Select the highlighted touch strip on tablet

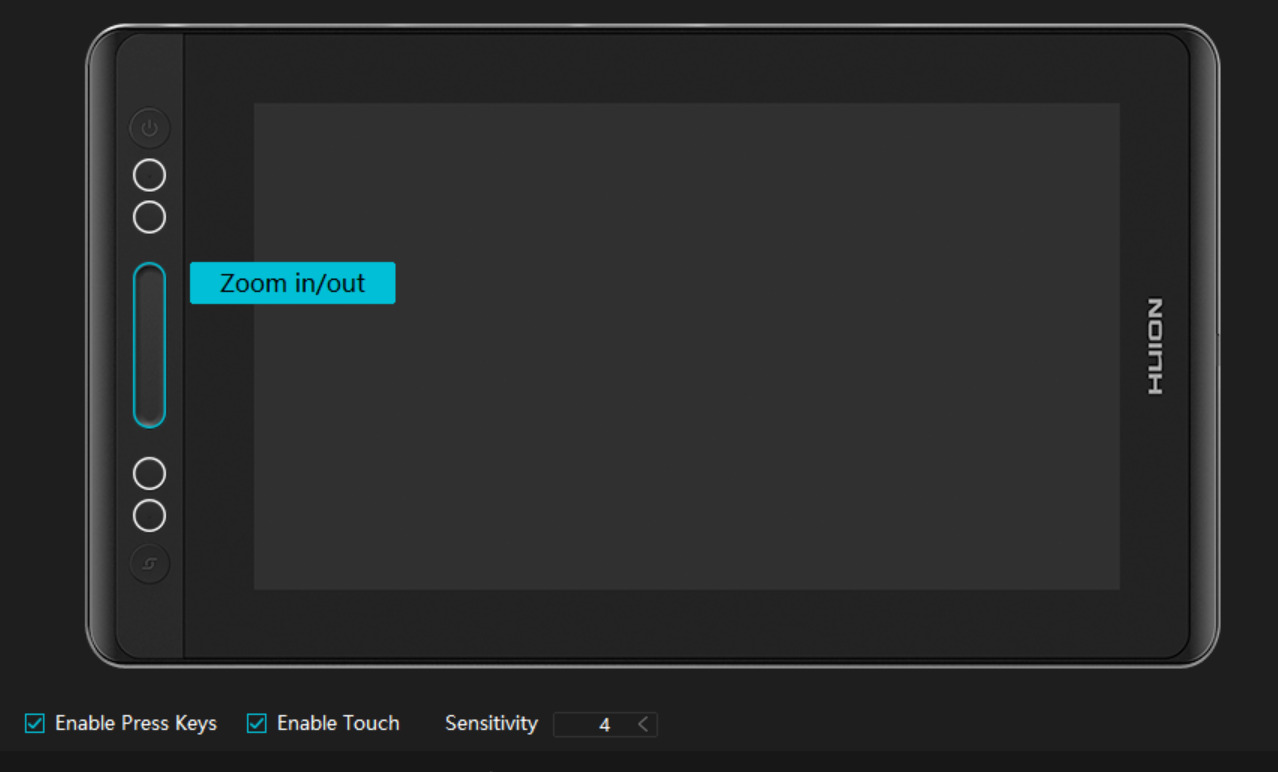pos(149,345)
